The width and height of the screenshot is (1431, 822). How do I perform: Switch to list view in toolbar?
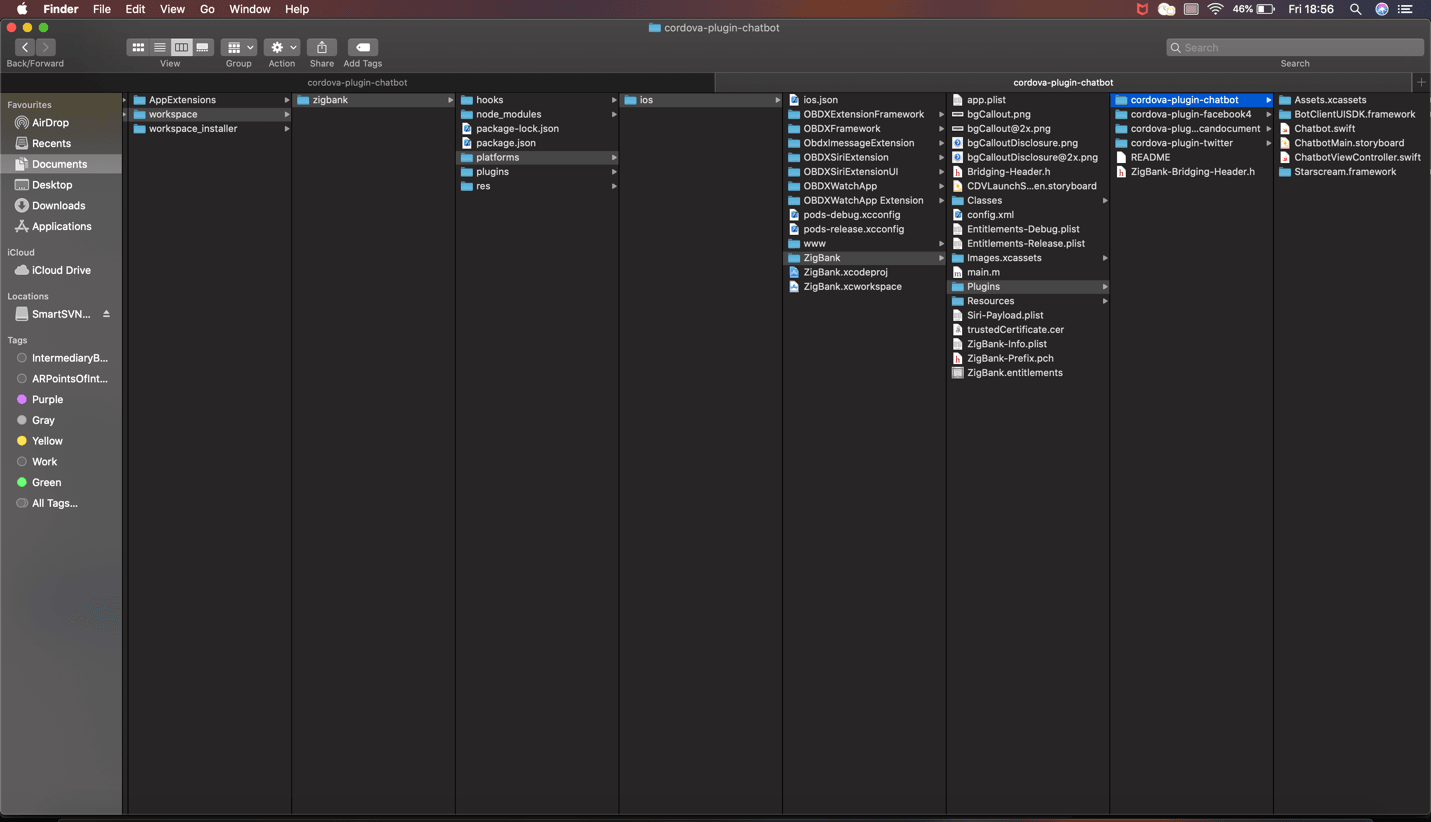tap(160, 47)
